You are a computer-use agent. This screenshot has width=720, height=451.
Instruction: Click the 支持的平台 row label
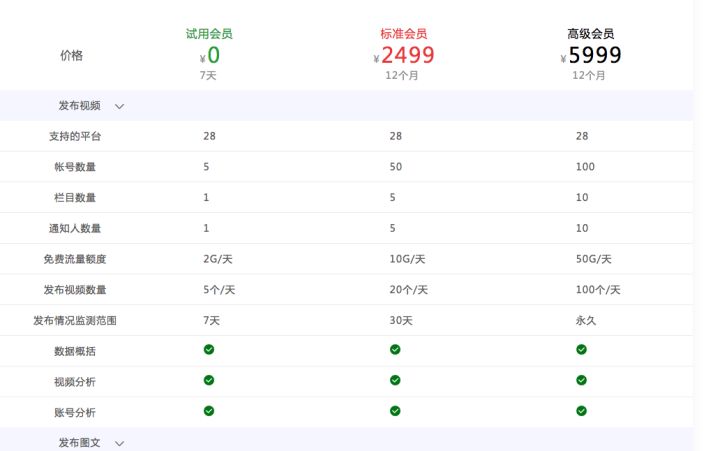75,136
